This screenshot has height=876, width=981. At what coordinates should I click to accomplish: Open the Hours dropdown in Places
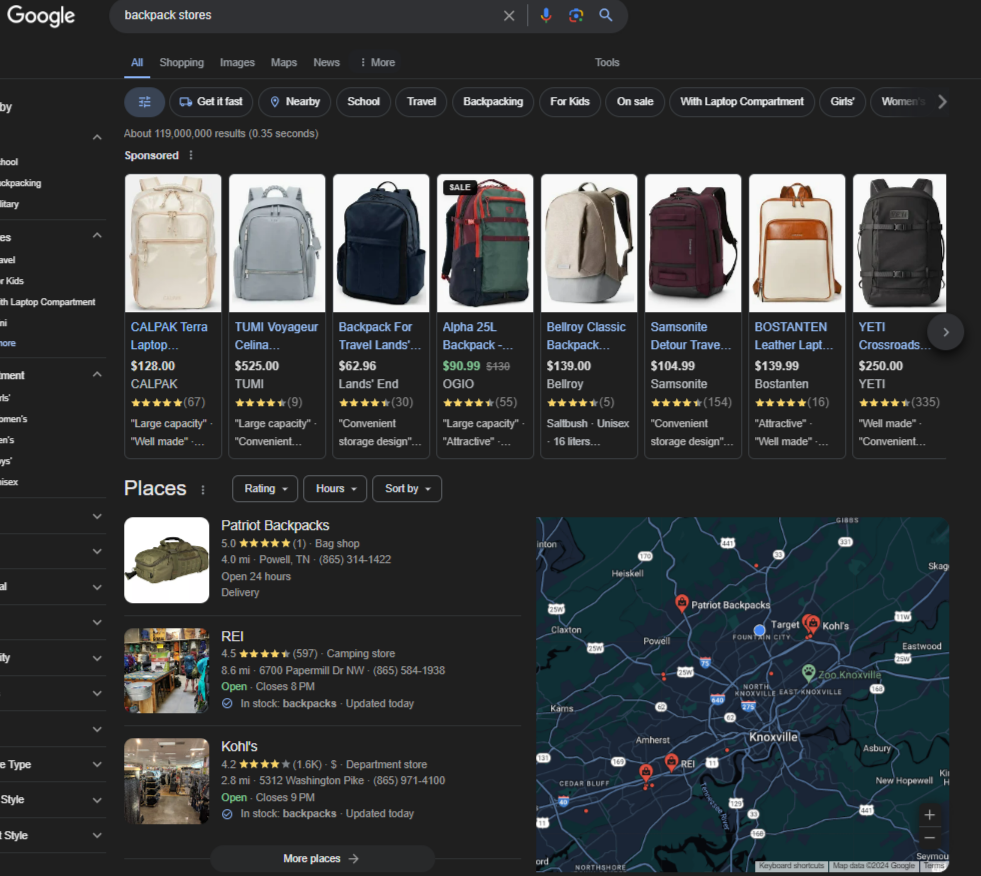tap(335, 489)
